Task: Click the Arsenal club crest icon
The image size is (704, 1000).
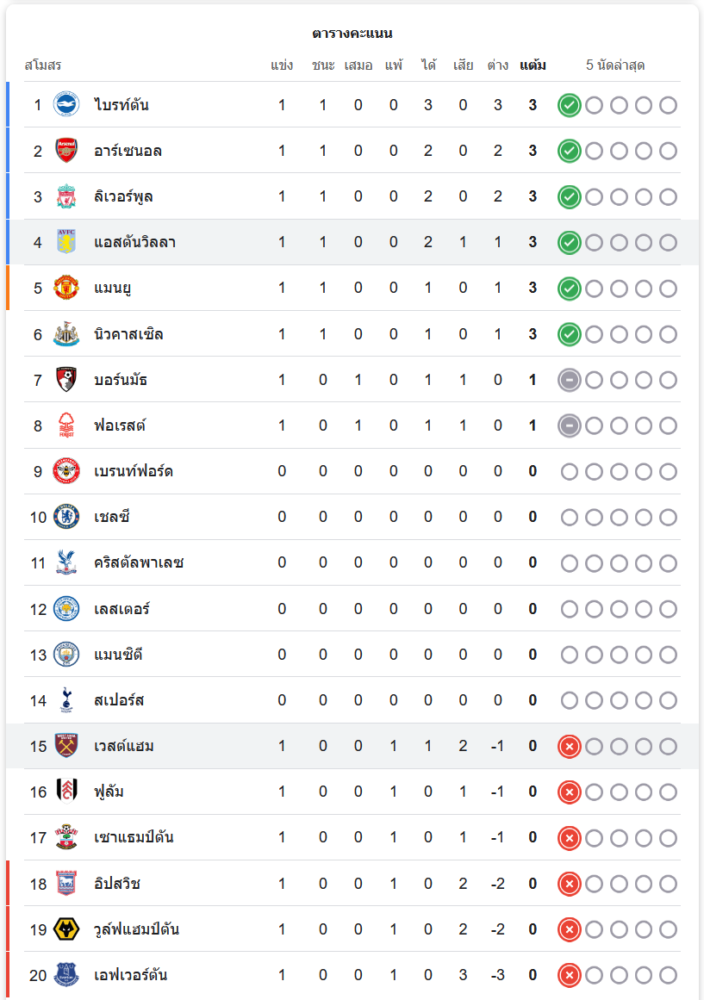Action: click(66, 151)
